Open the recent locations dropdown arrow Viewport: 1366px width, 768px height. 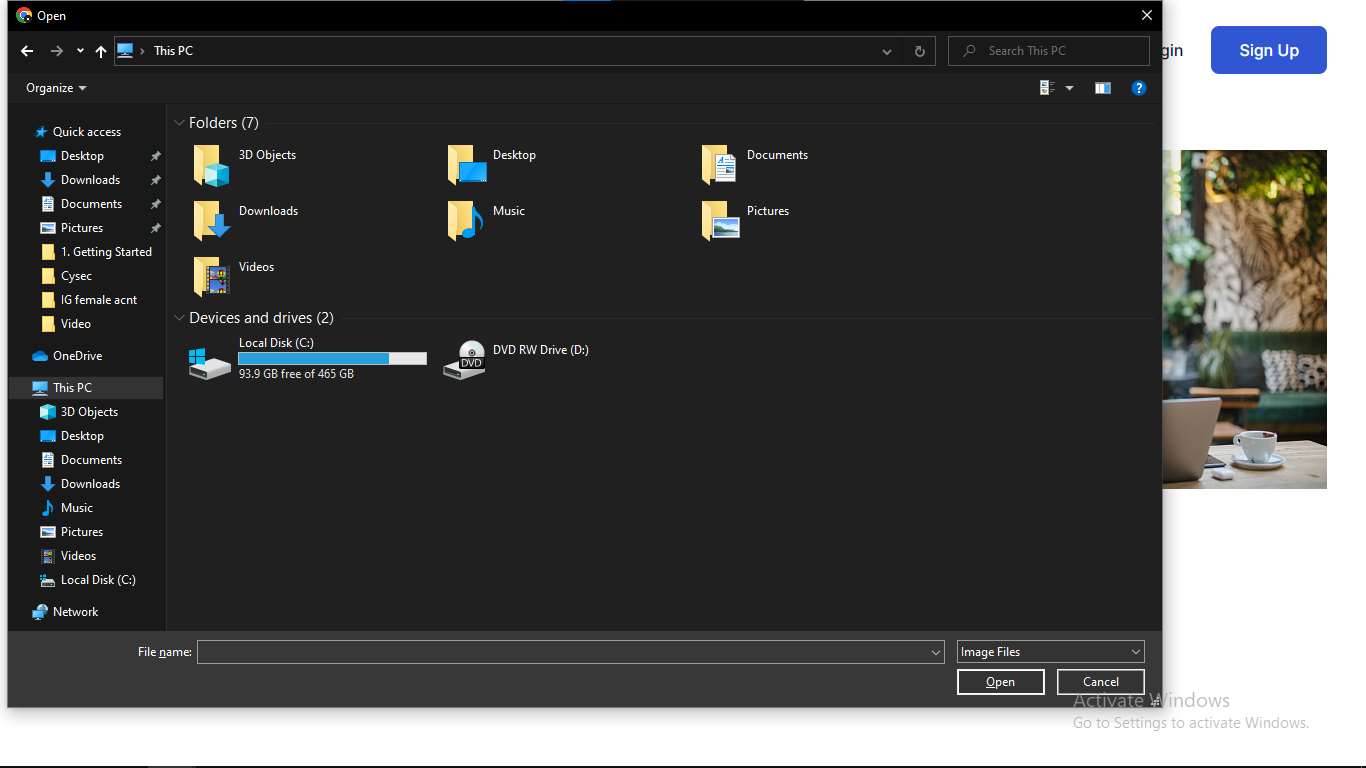(x=80, y=51)
